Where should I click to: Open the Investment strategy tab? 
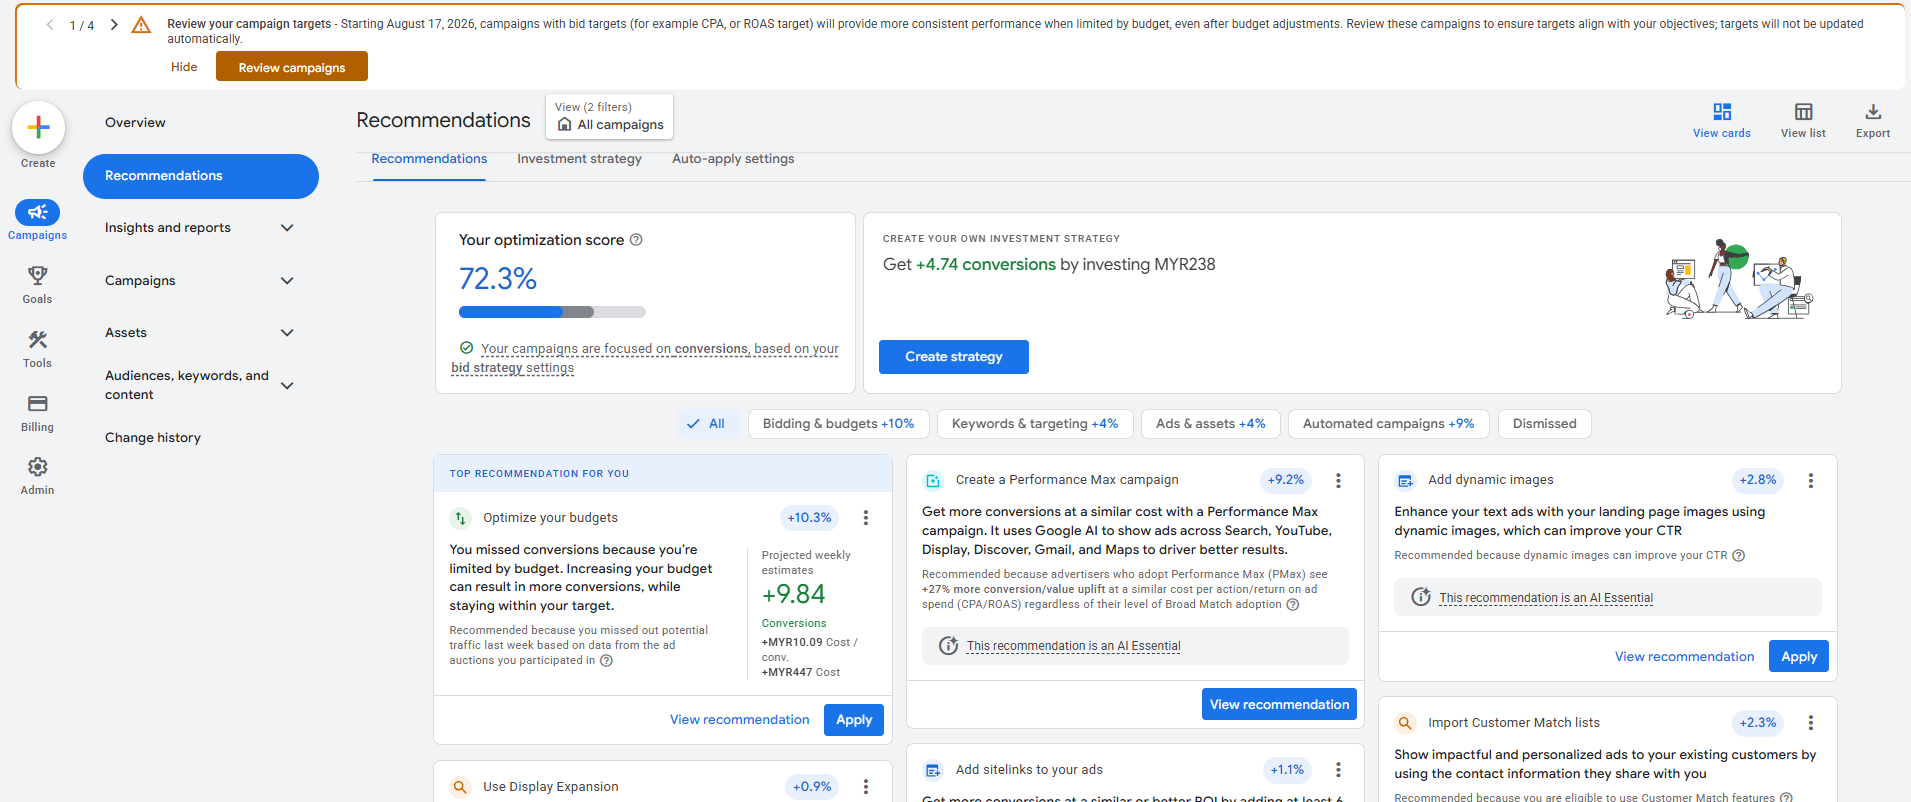pyautogui.click(x=579, y=159)
